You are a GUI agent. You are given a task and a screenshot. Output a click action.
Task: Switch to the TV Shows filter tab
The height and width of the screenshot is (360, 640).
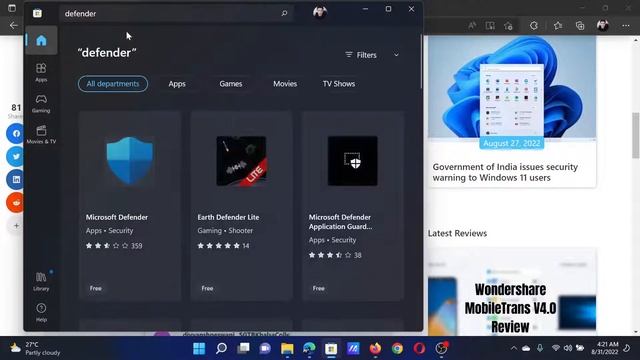point(339,84)
